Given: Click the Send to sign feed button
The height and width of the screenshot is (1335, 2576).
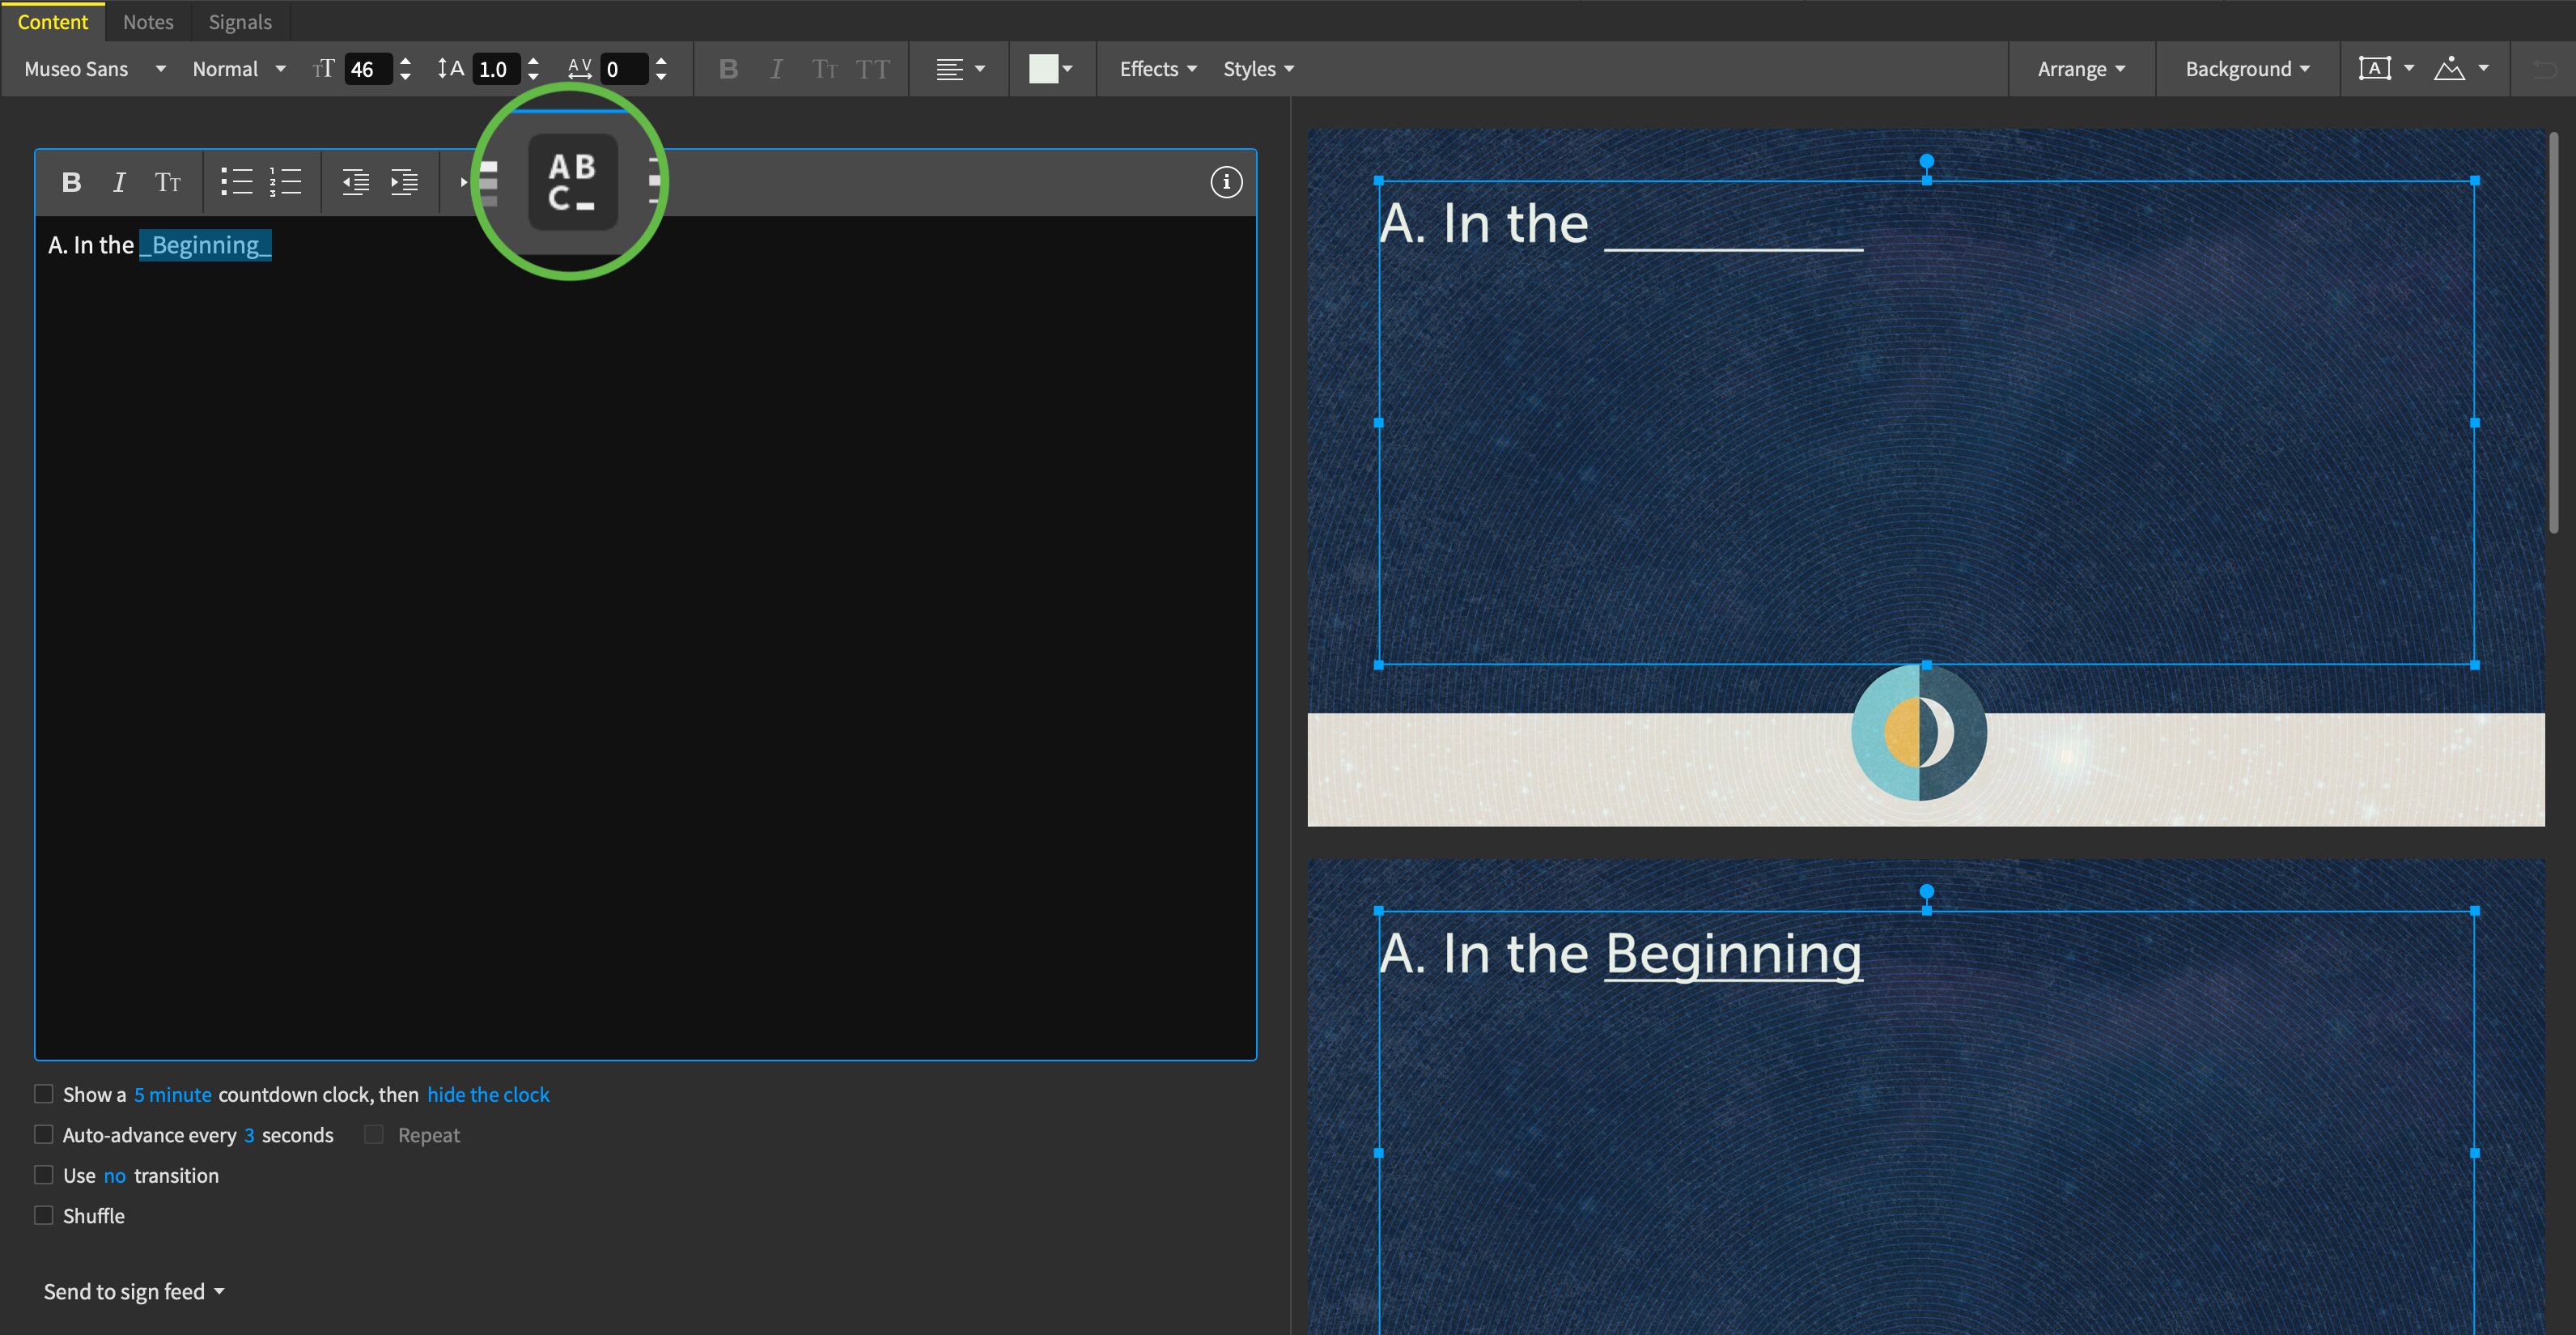Looking at the screenshot, I should tap(128, 1290).
